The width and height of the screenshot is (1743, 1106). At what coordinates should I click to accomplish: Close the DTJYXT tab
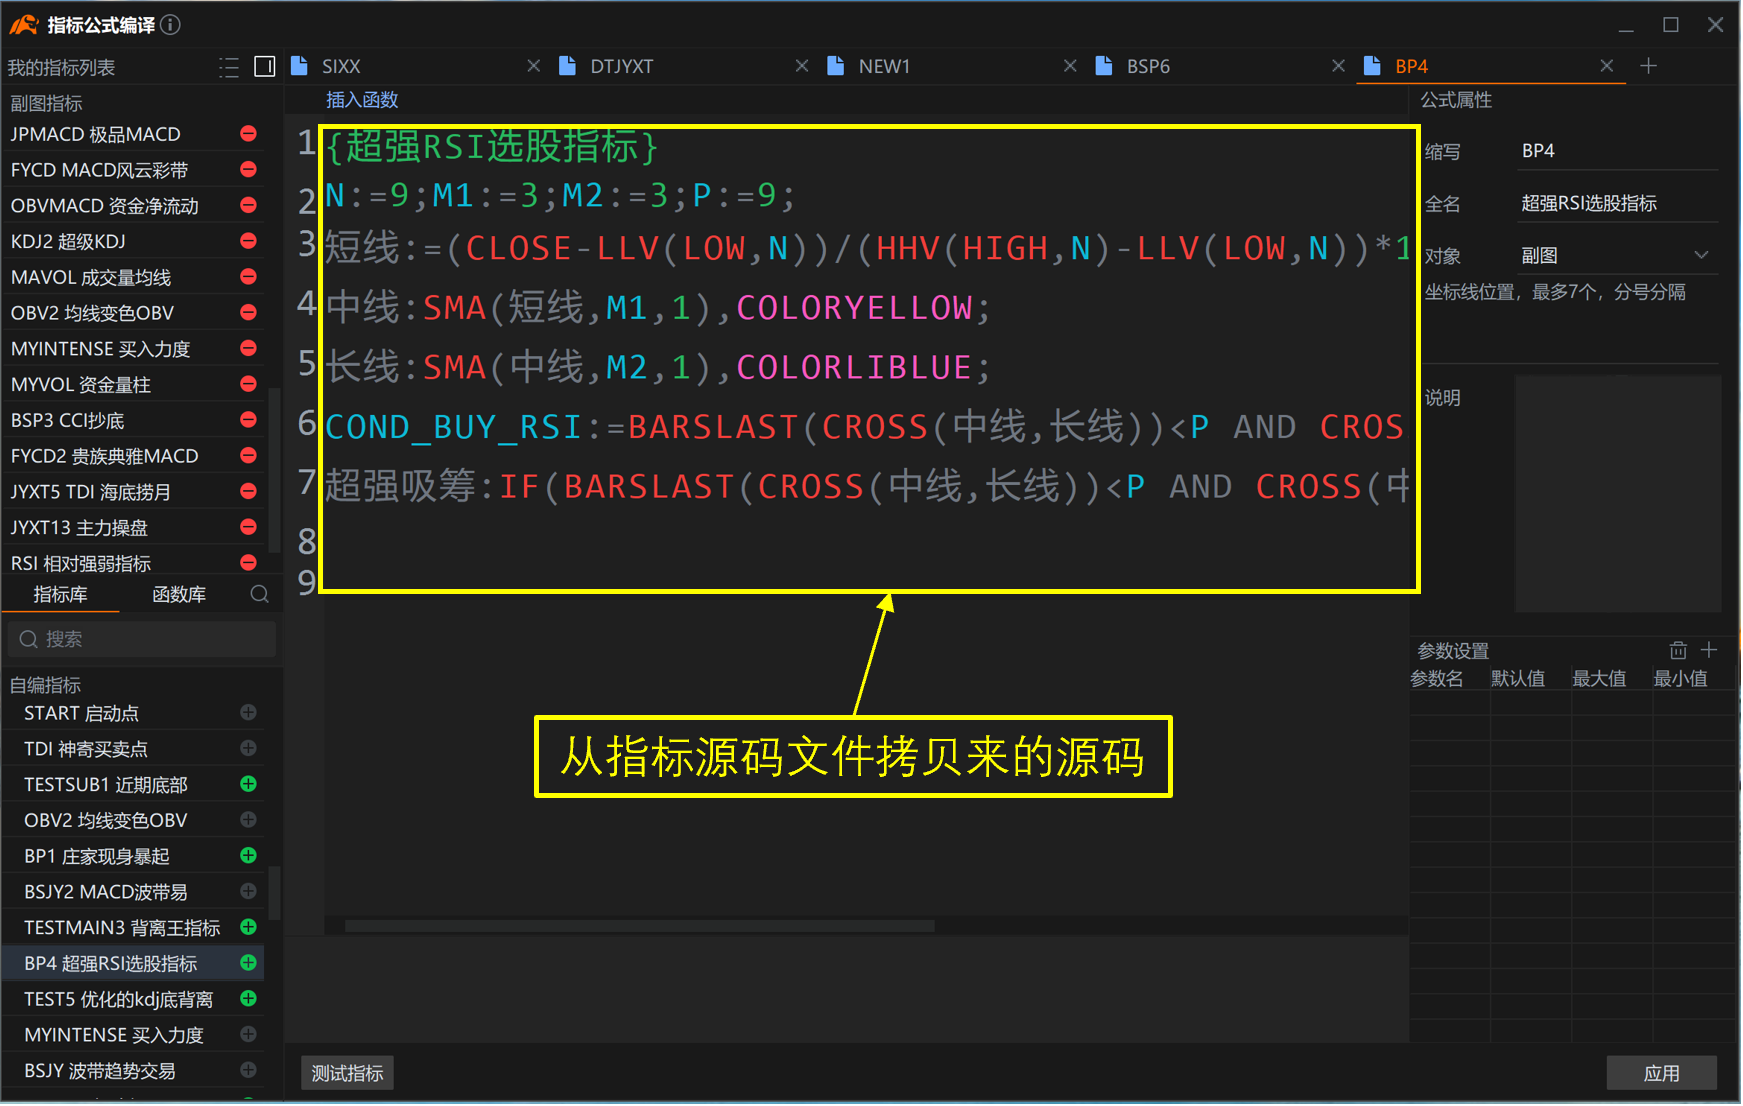coord(802,66)
